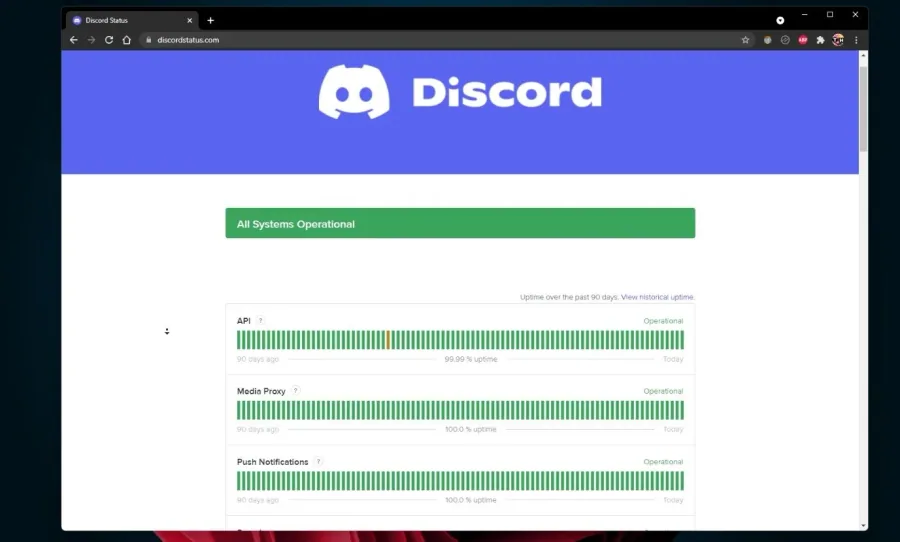This screenshot has height=542, width=900.
Task: Open the white circular dropdown in title bar
Action: tap(780, 20)
